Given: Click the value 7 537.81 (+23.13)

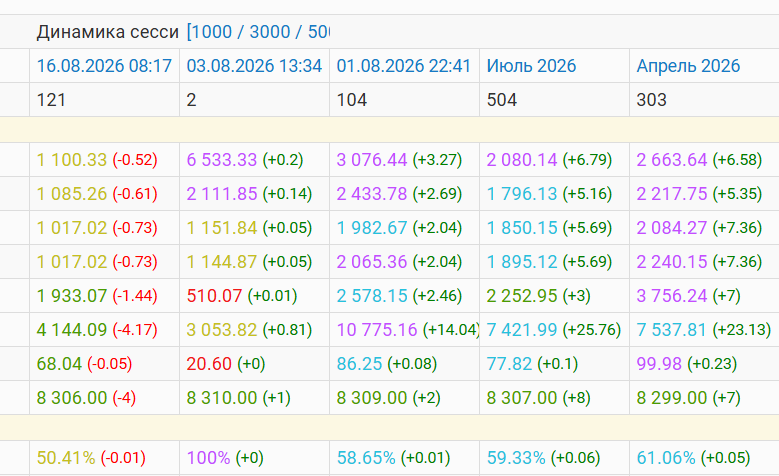Looking at the screenshot, I should 704,330.
